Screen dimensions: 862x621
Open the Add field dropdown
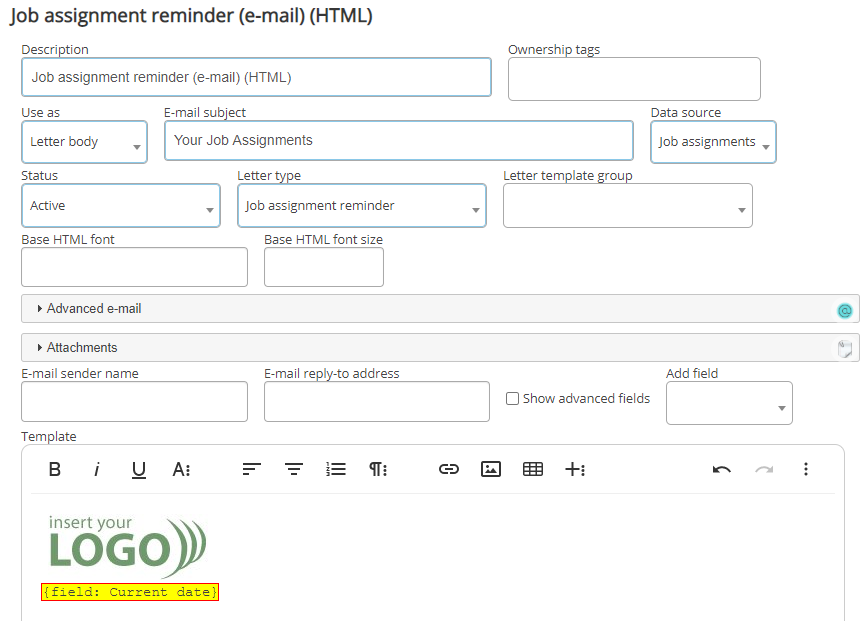tap(729, 404)
